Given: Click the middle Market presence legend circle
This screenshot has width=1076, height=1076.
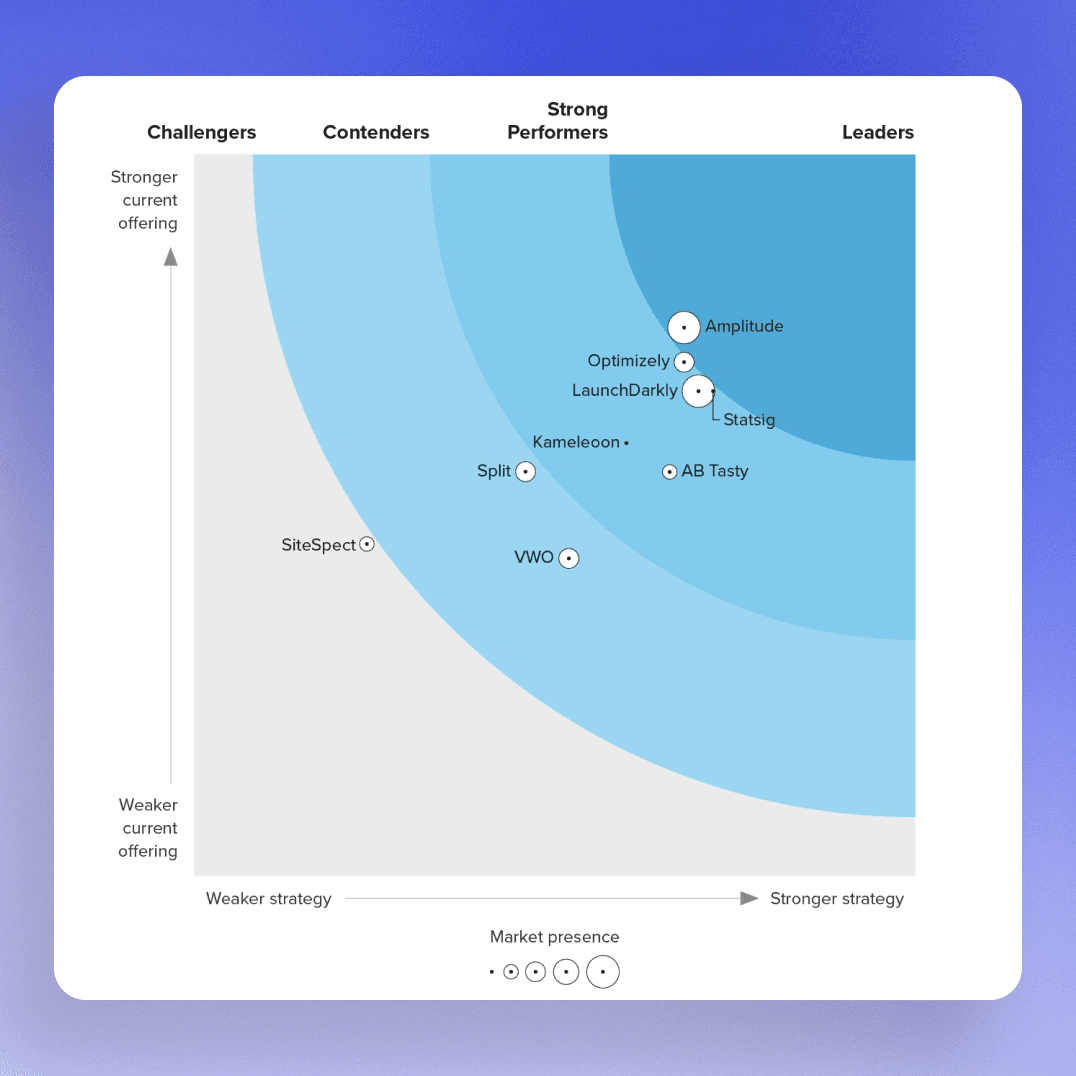Looking at the screenshot, I should 535,971.
